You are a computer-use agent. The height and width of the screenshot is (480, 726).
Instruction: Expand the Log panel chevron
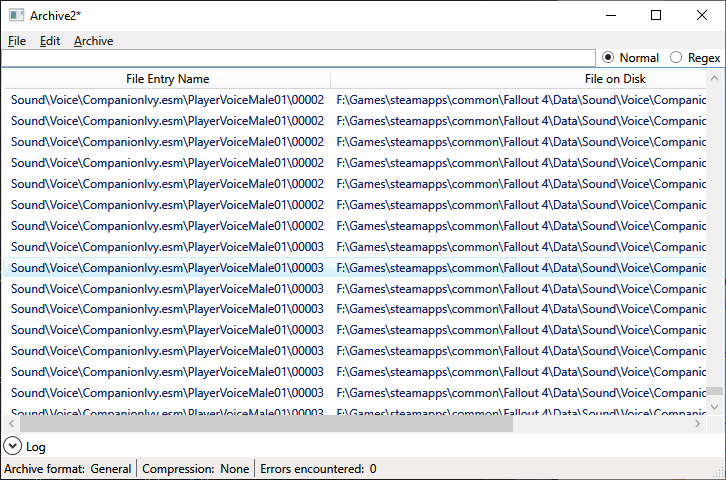[x=13, y=446]
